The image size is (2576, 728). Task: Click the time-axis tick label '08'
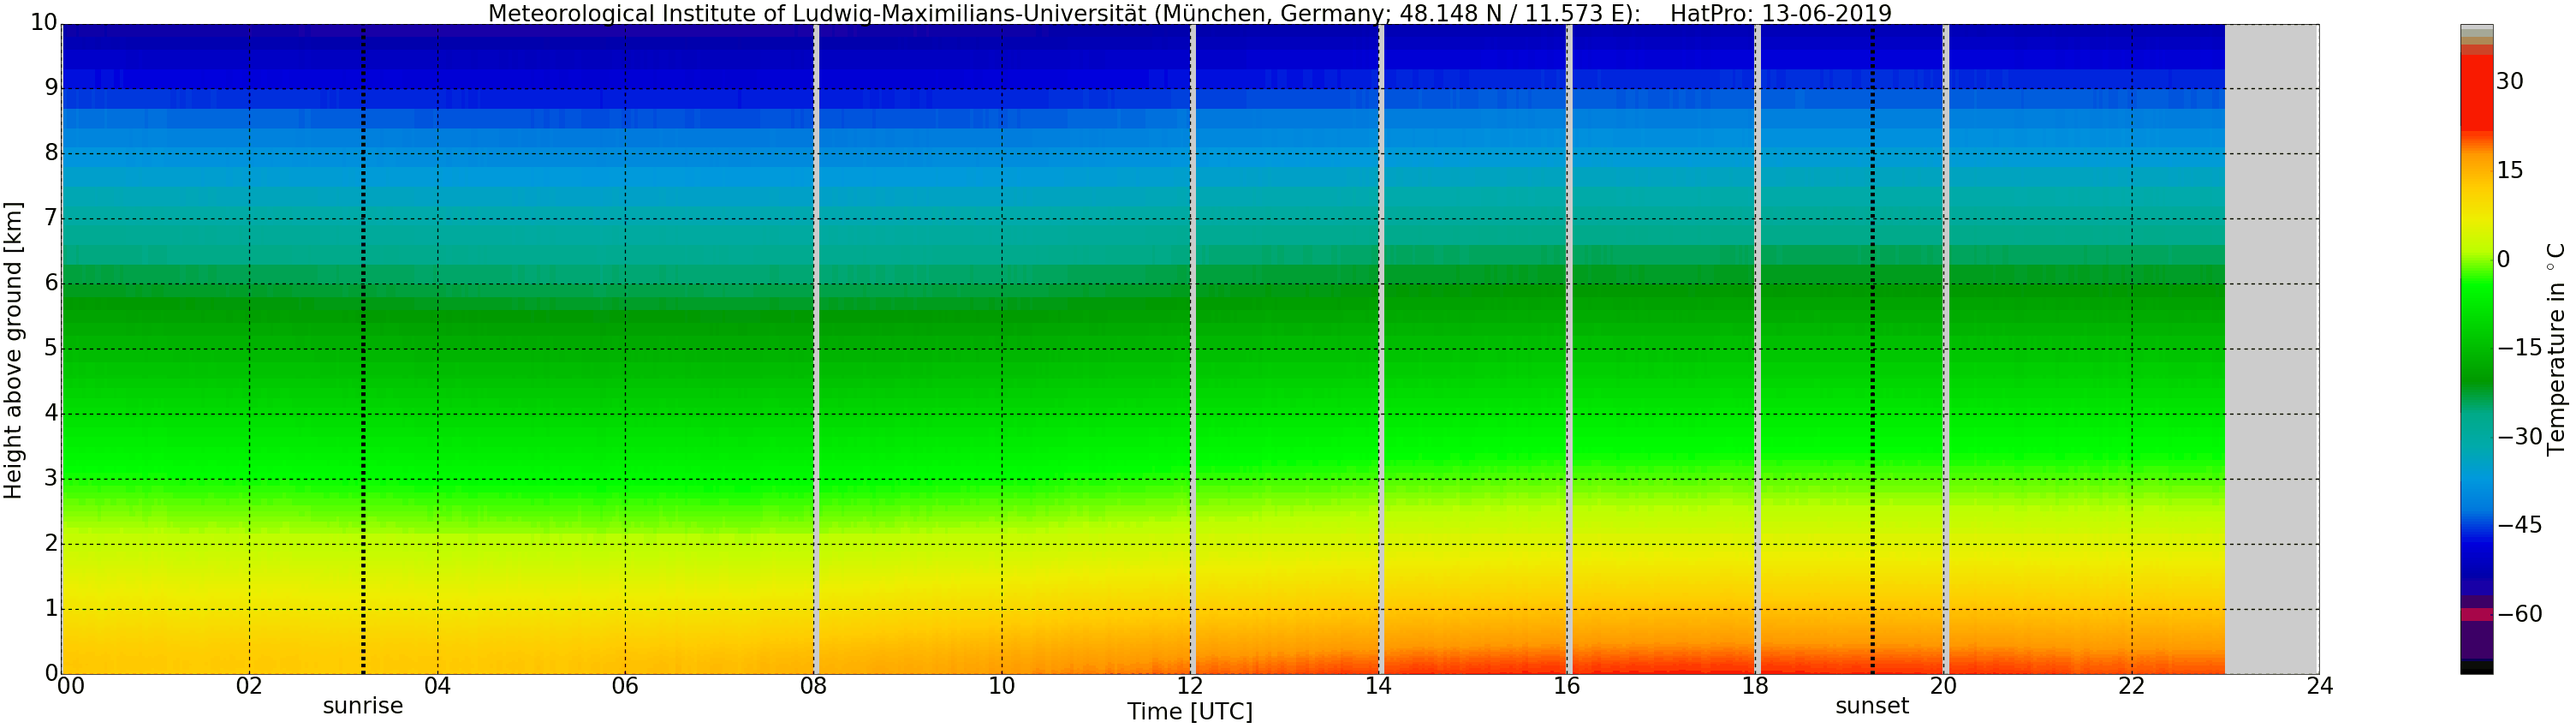813,686
